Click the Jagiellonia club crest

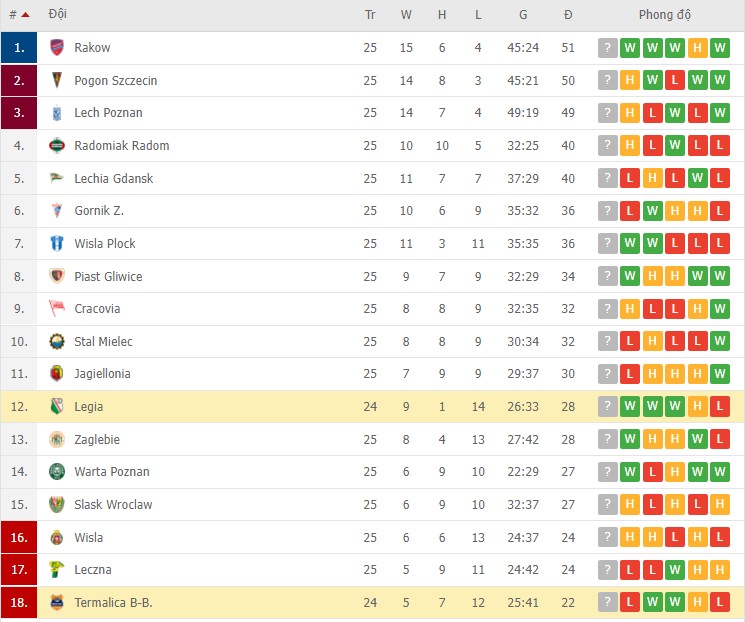click(x=57, y=374)
